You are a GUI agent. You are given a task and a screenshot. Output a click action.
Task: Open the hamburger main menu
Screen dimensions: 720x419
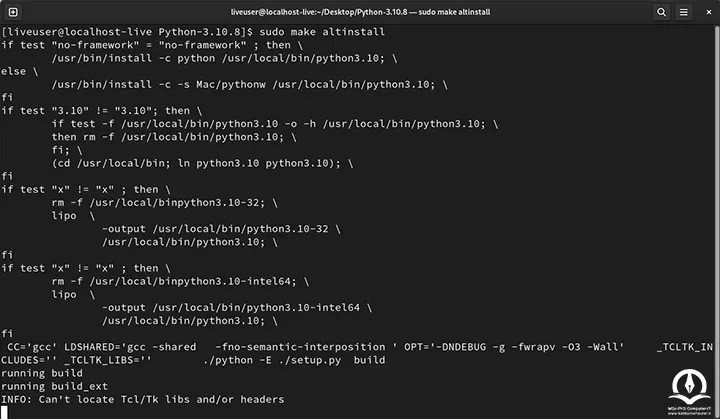(x=684, y=12)
